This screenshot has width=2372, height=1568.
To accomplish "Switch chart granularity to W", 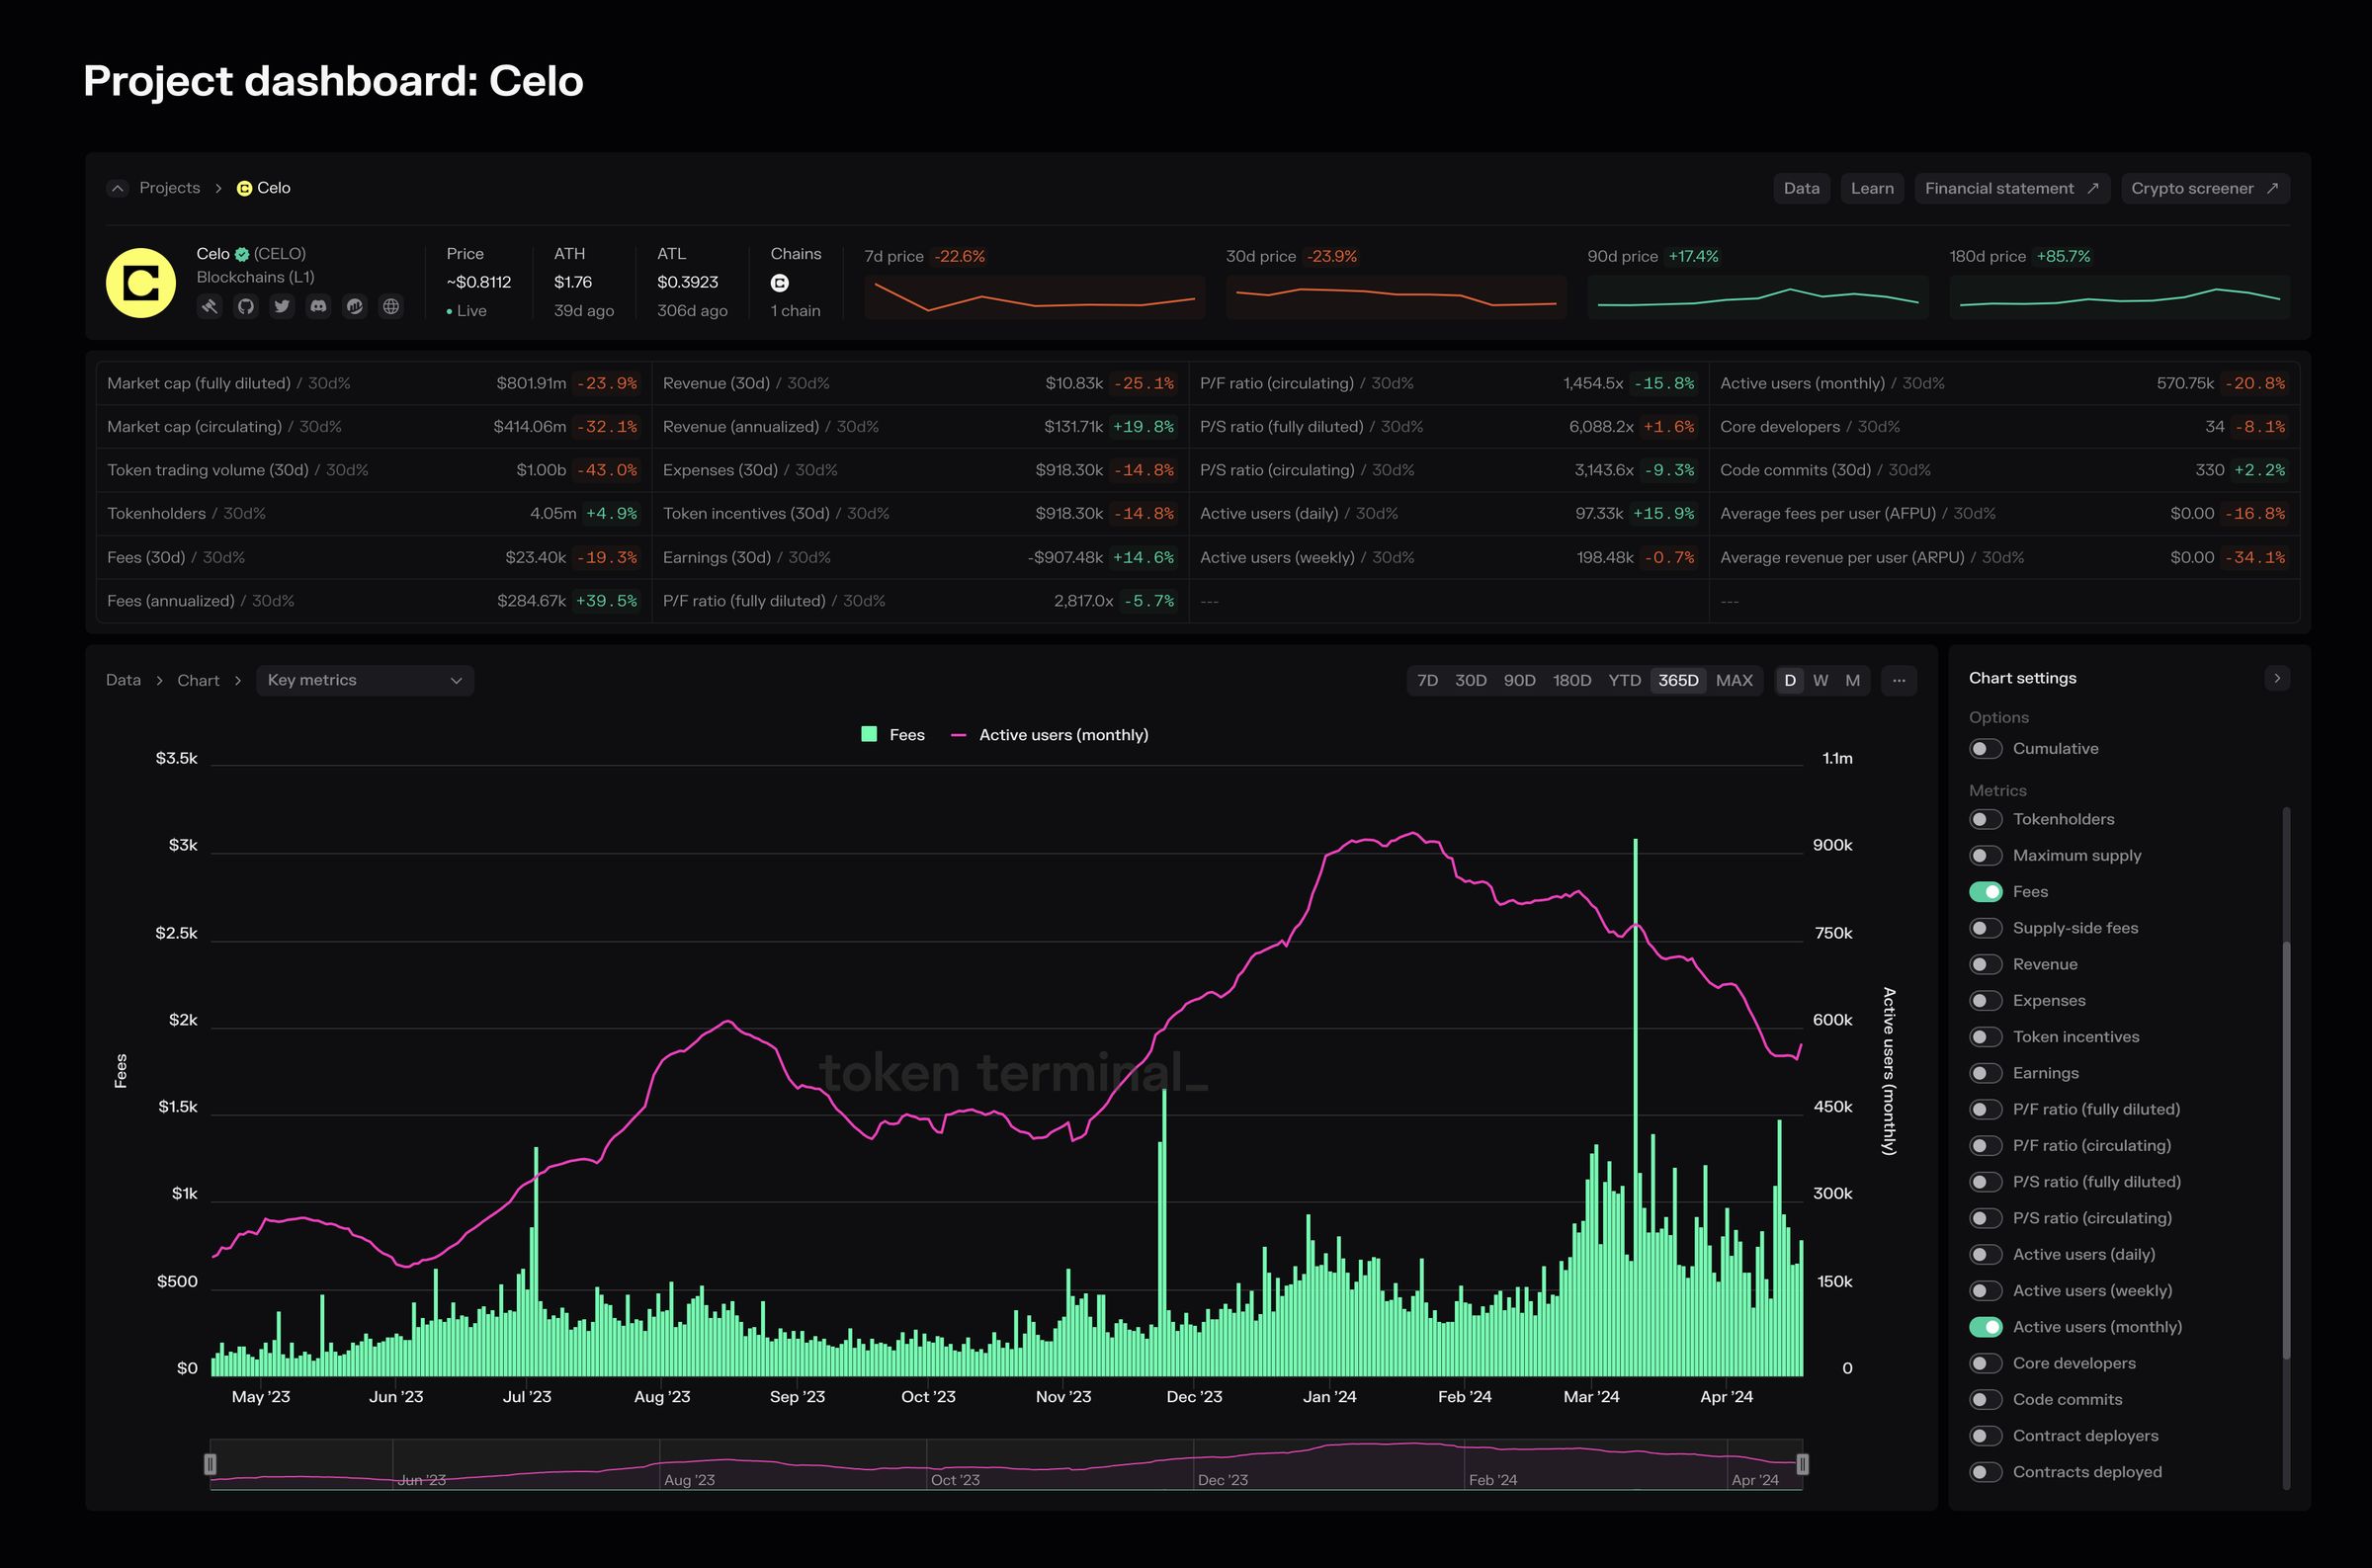I will (1820, 680).
